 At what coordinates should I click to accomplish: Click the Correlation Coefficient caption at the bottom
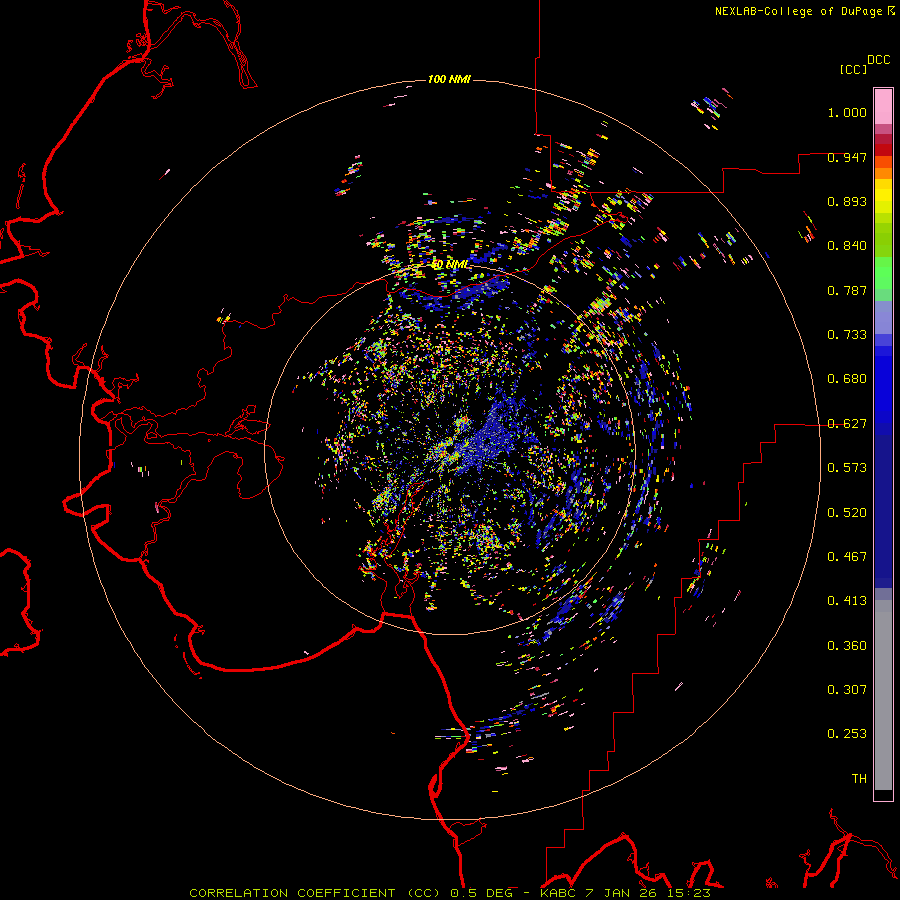[x=450, y=893]
